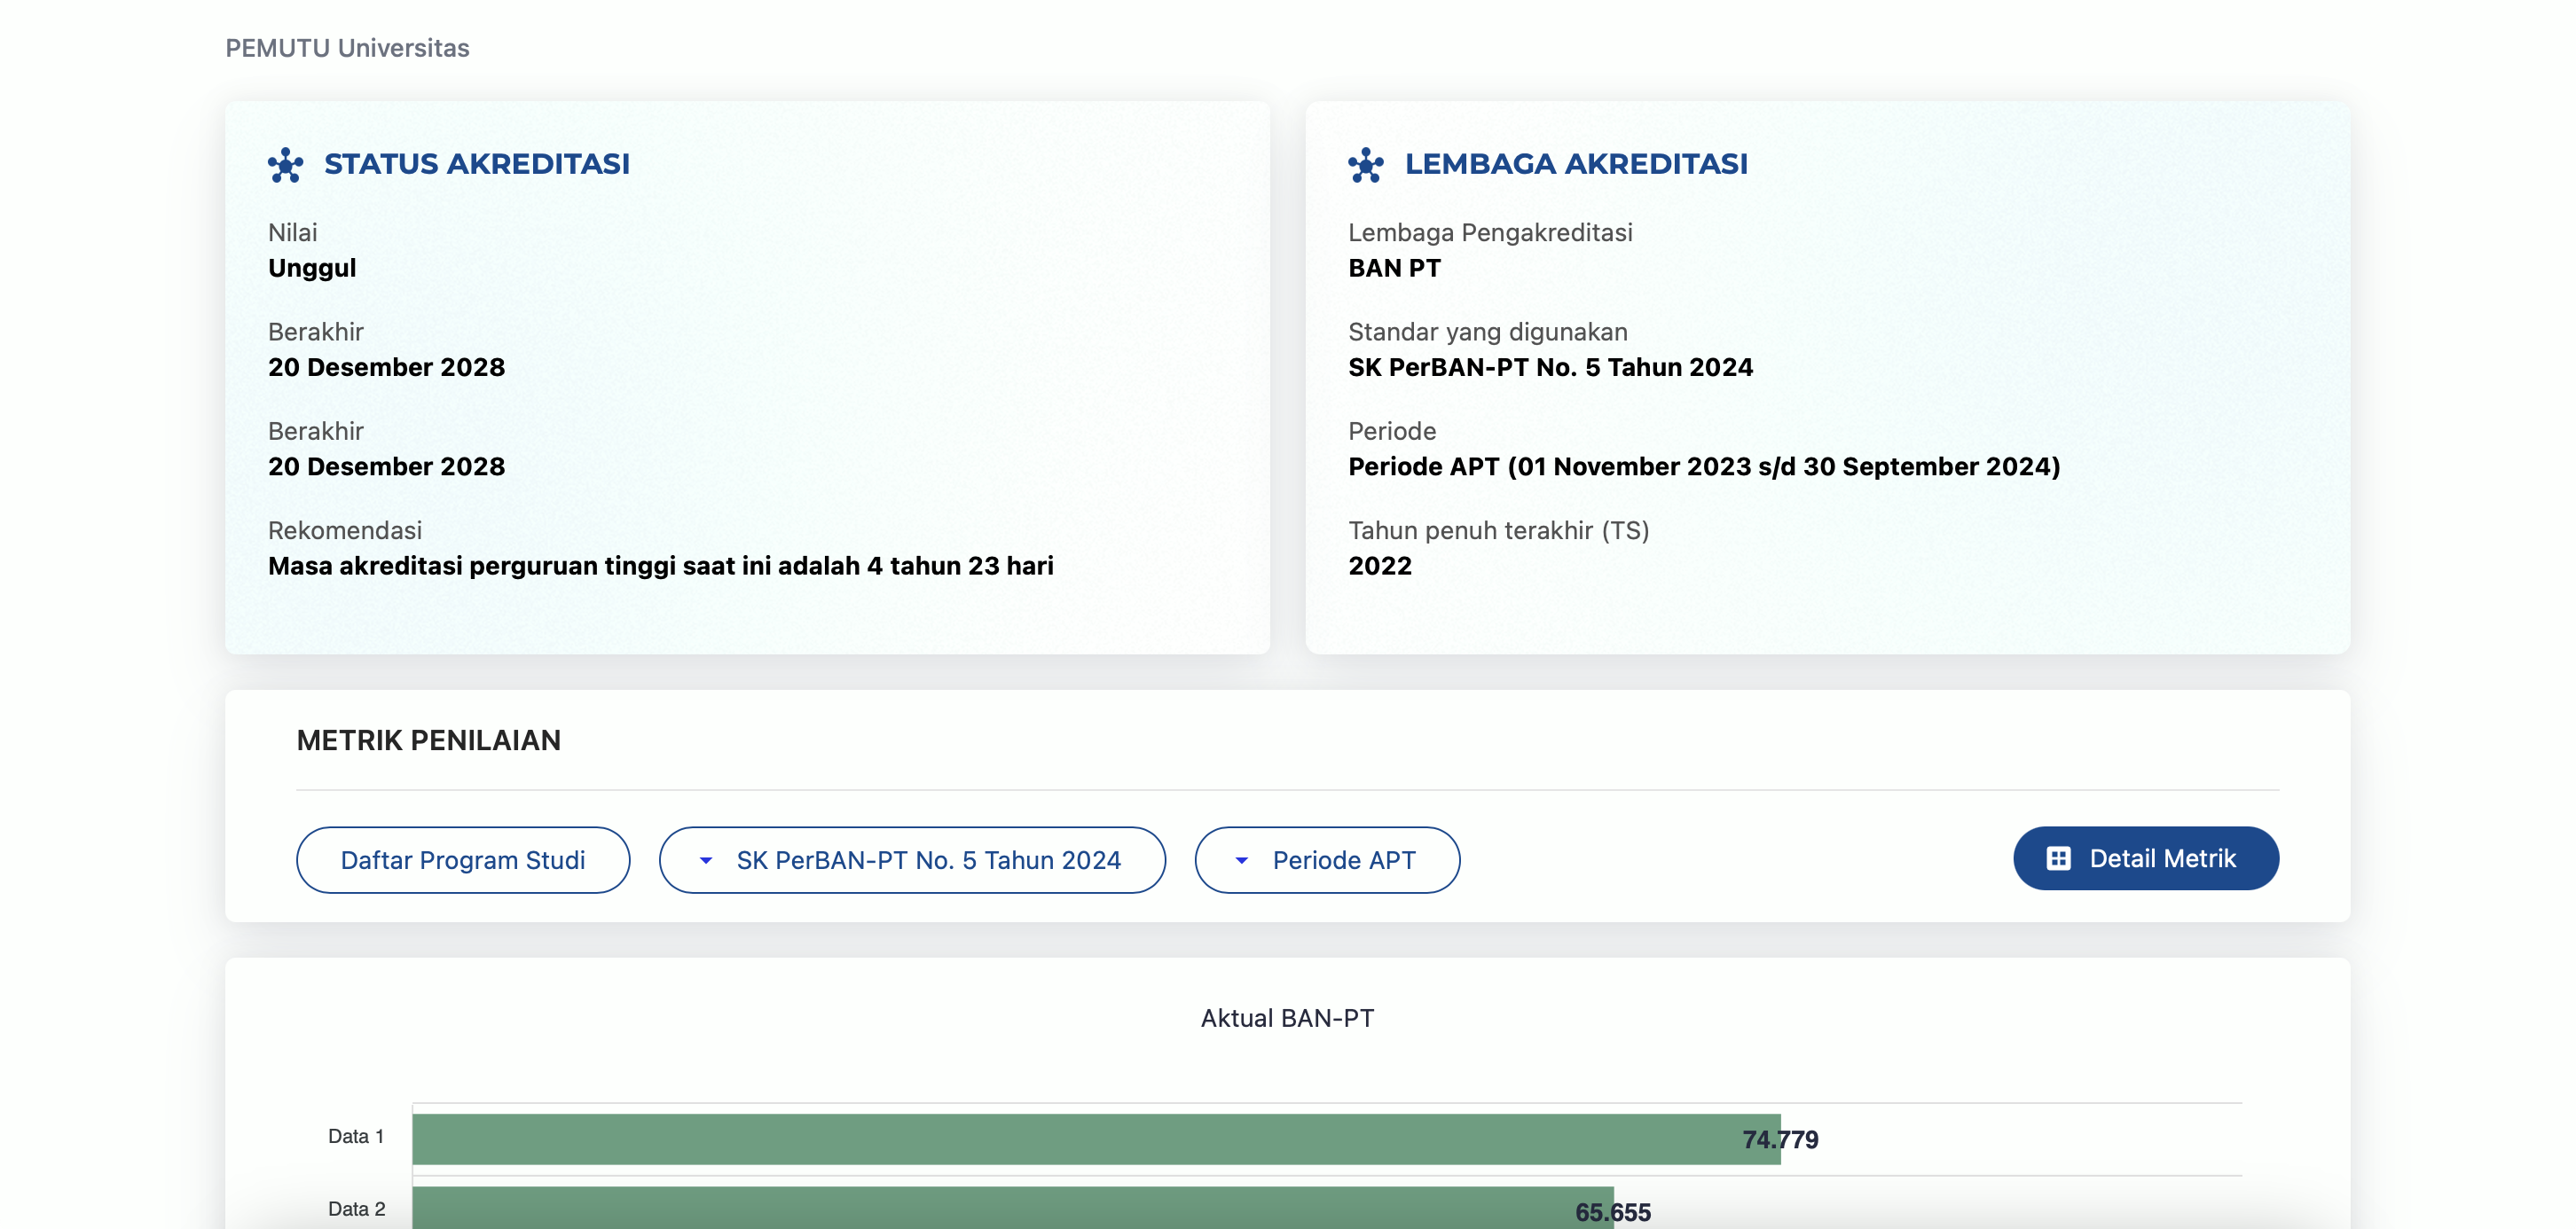Click the Status Akreditasi star icon
2576x1229 pixels.
285,165
